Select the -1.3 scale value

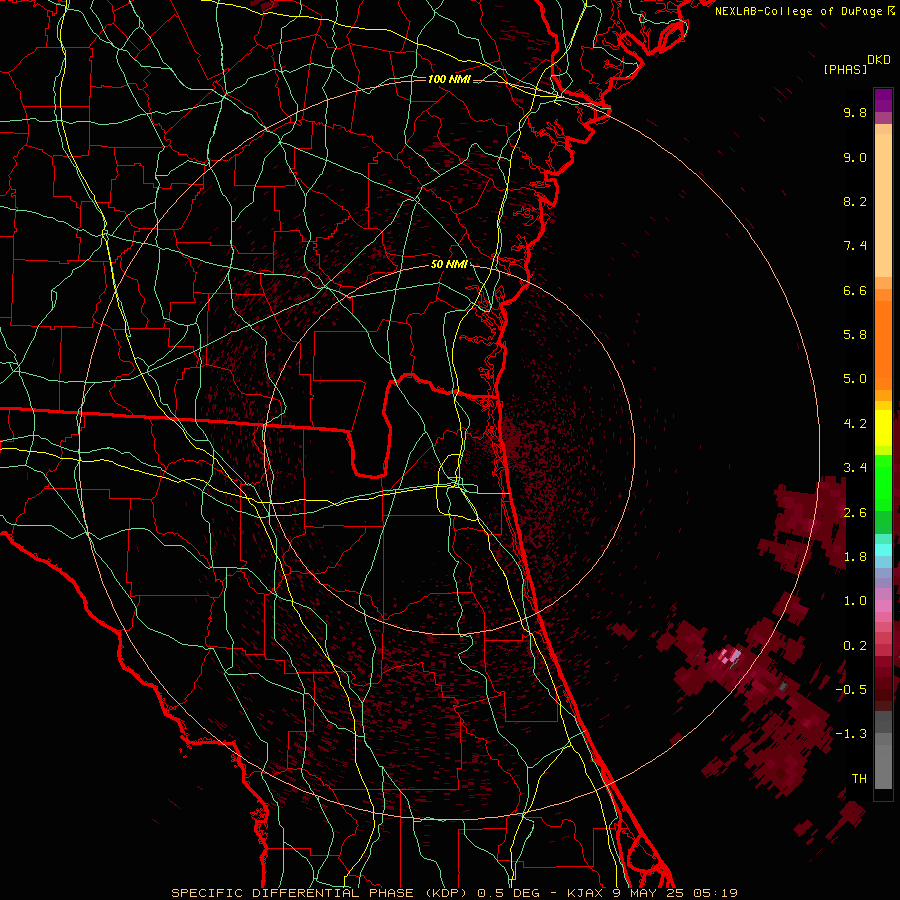coord(851,734)
